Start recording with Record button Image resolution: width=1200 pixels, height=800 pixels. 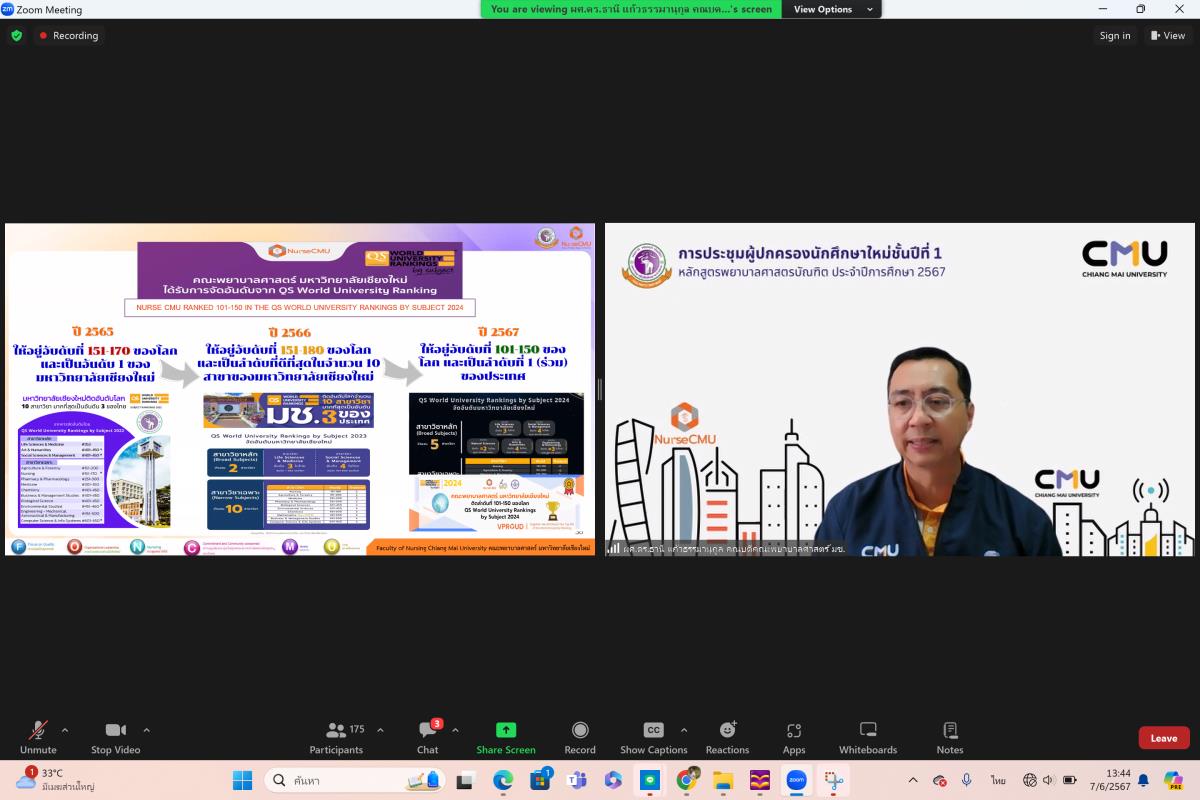click(580, 737)
